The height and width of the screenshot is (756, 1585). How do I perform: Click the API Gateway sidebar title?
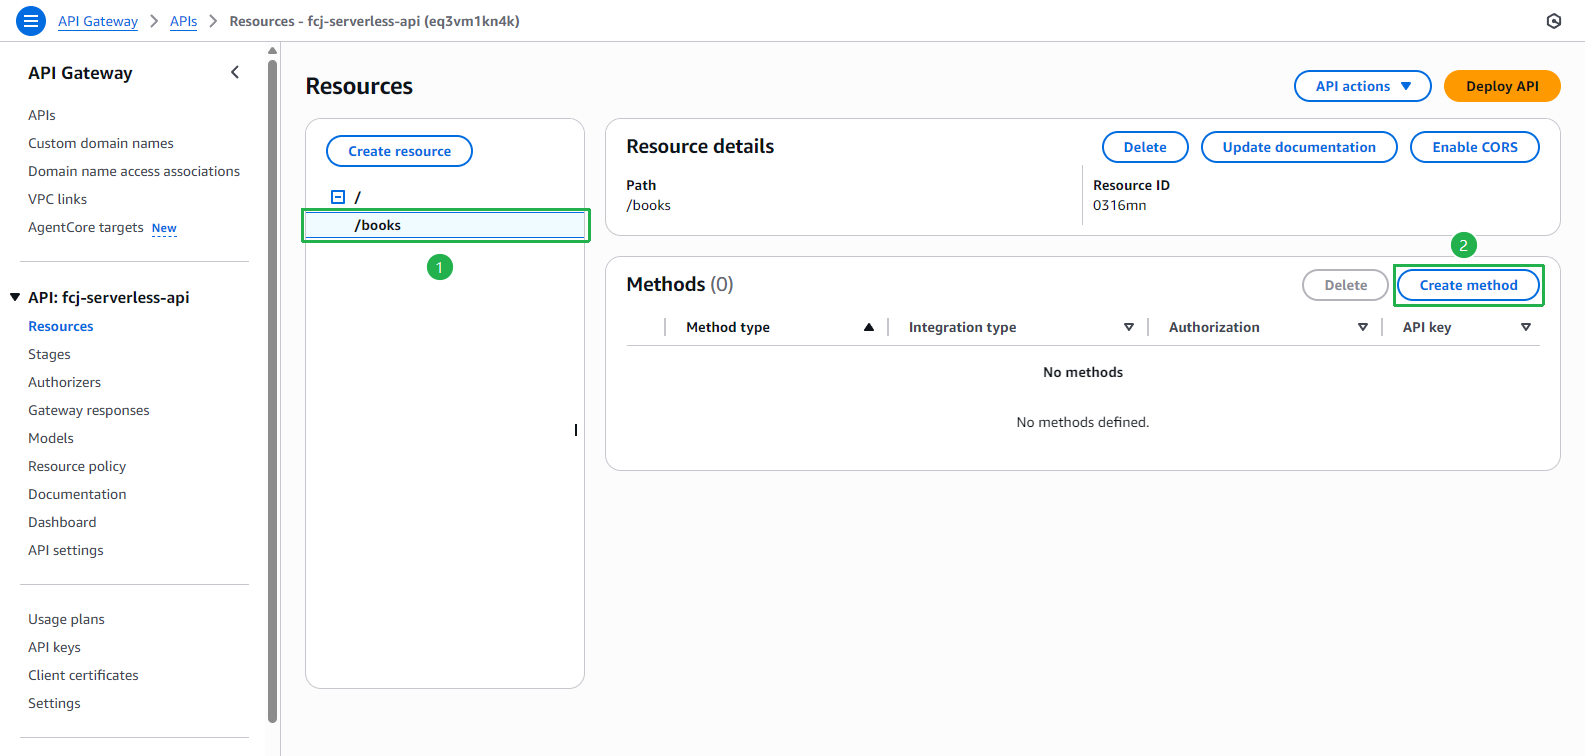pos(80,72)
